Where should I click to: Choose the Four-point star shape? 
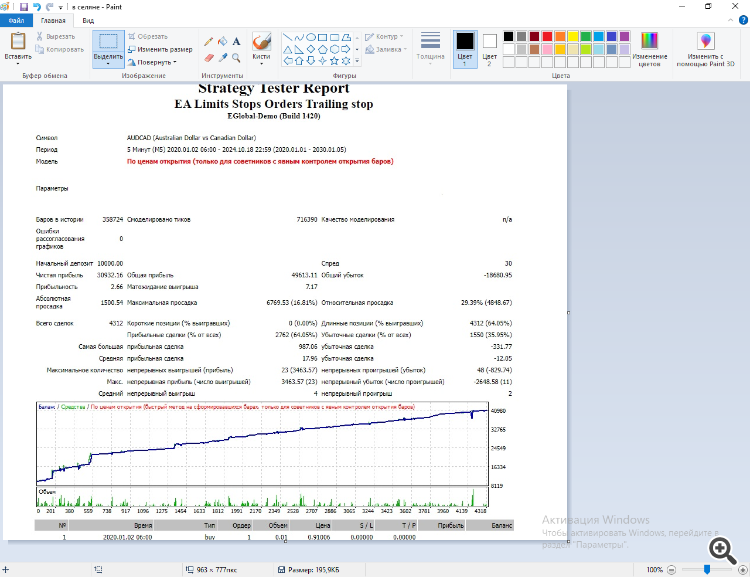tap(322, 61)
